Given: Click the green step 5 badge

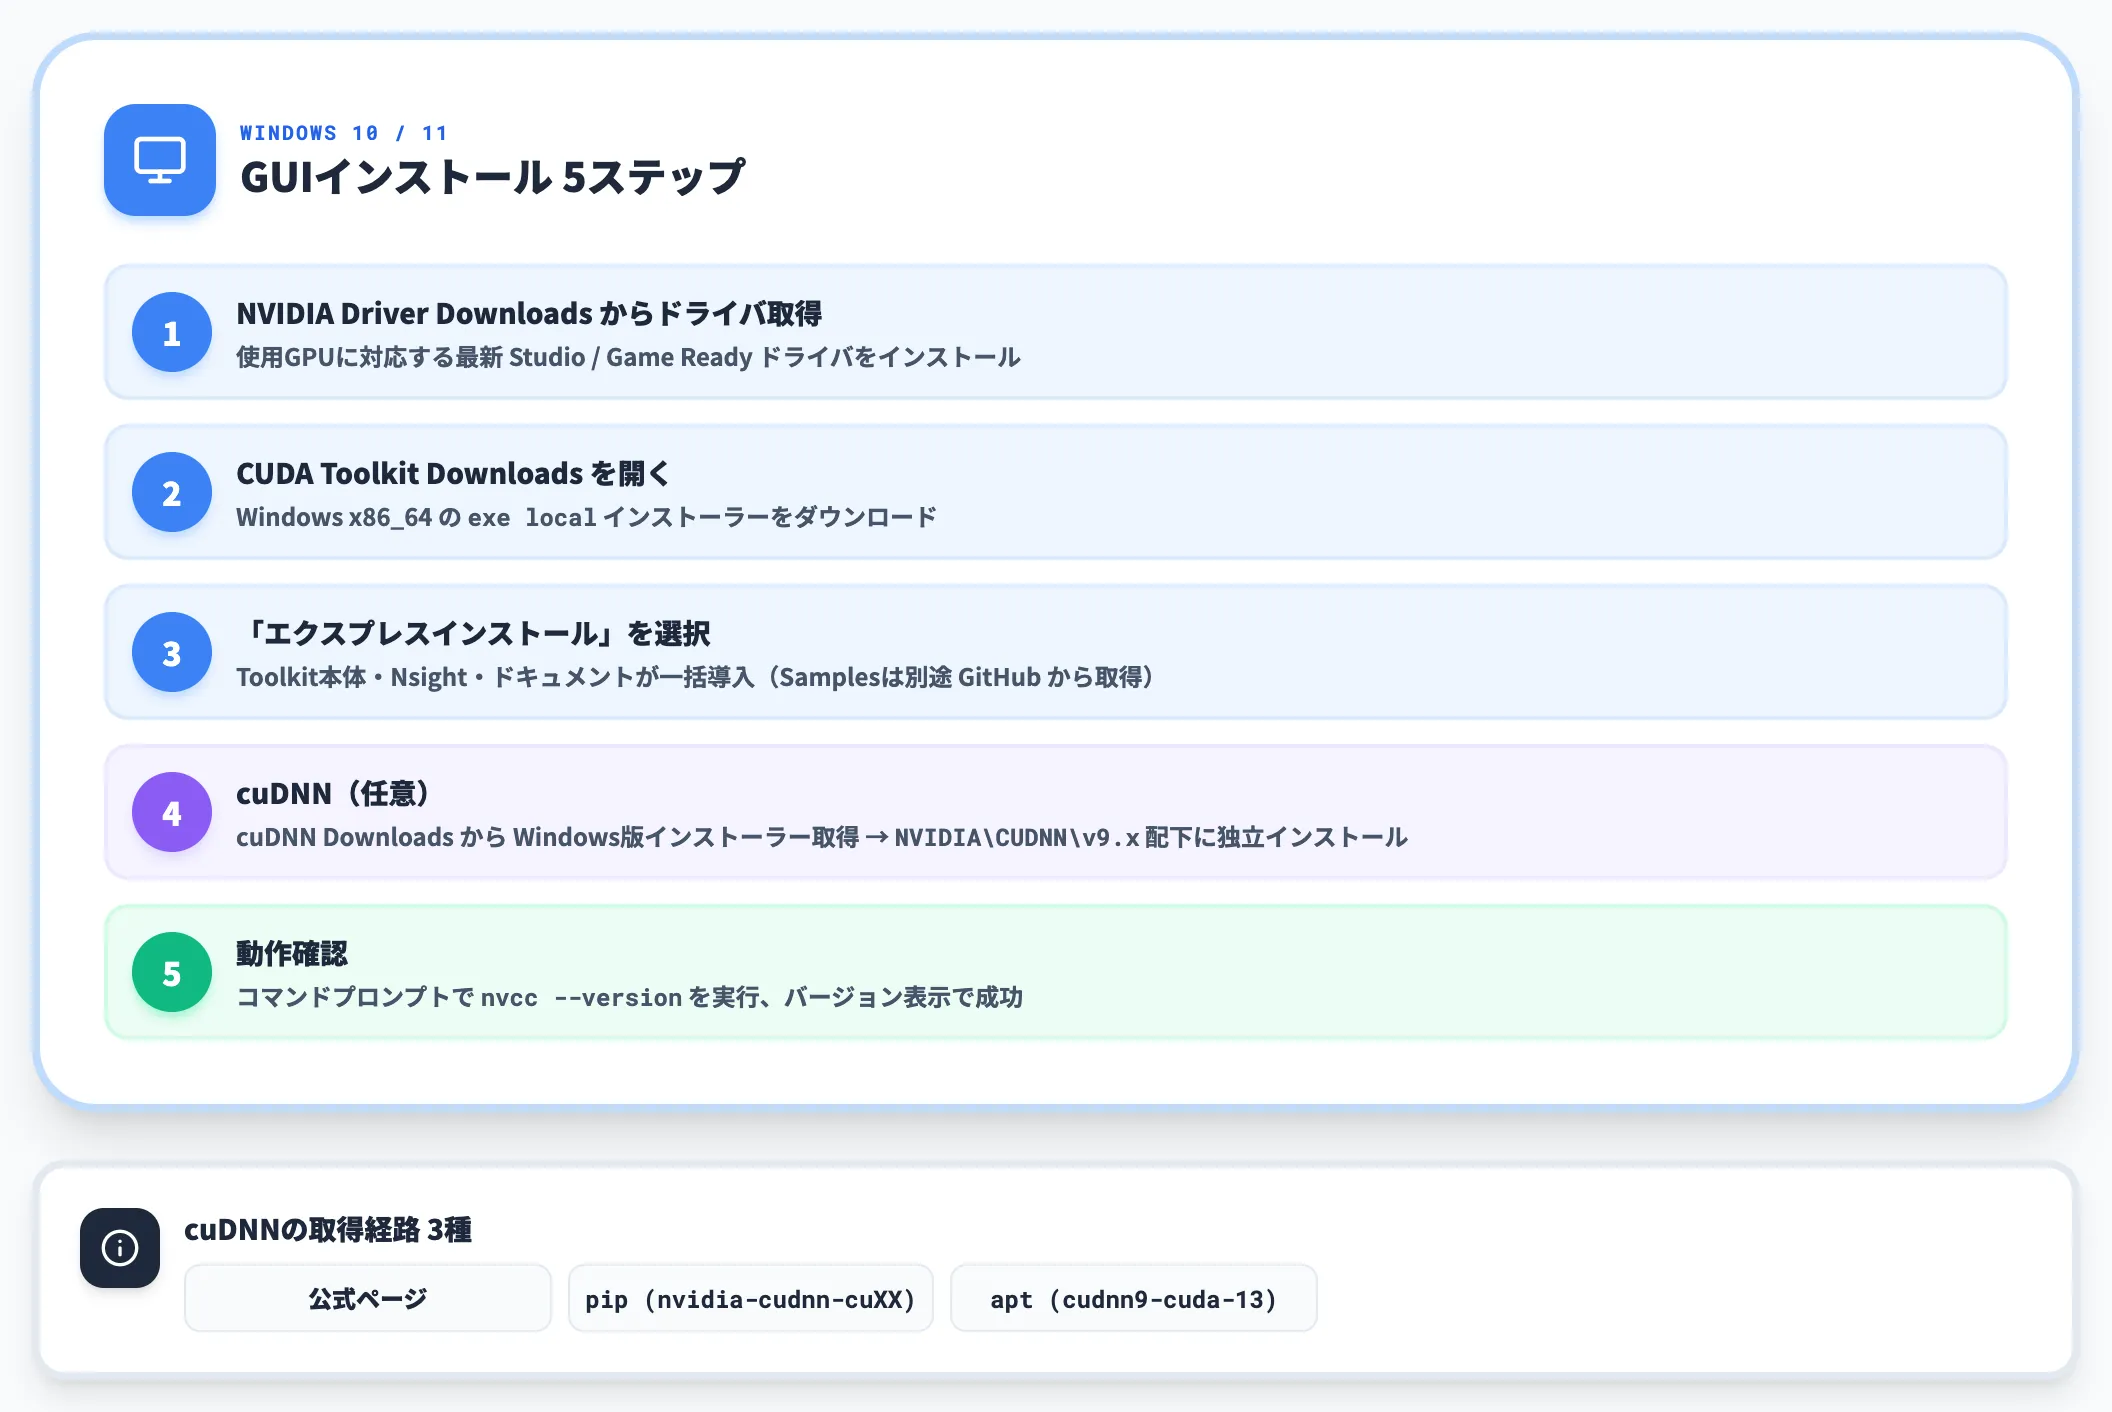Looking at the screenshot, I should tap(172, 972).
